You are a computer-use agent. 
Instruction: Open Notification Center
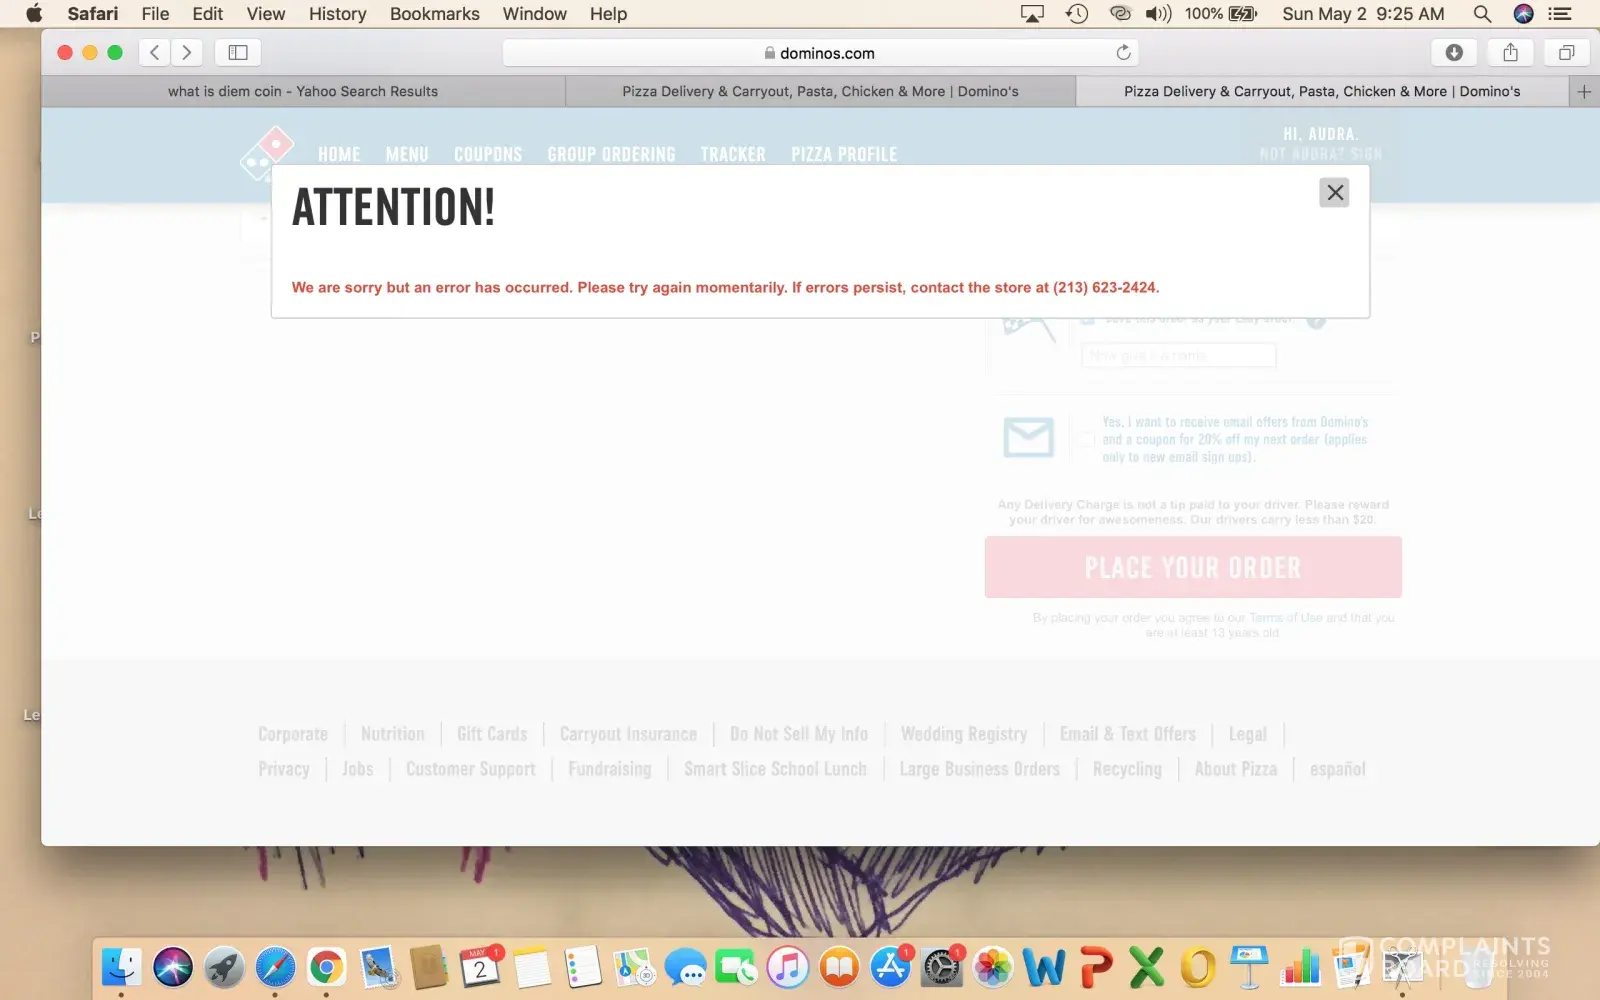tap(1560, 14)
